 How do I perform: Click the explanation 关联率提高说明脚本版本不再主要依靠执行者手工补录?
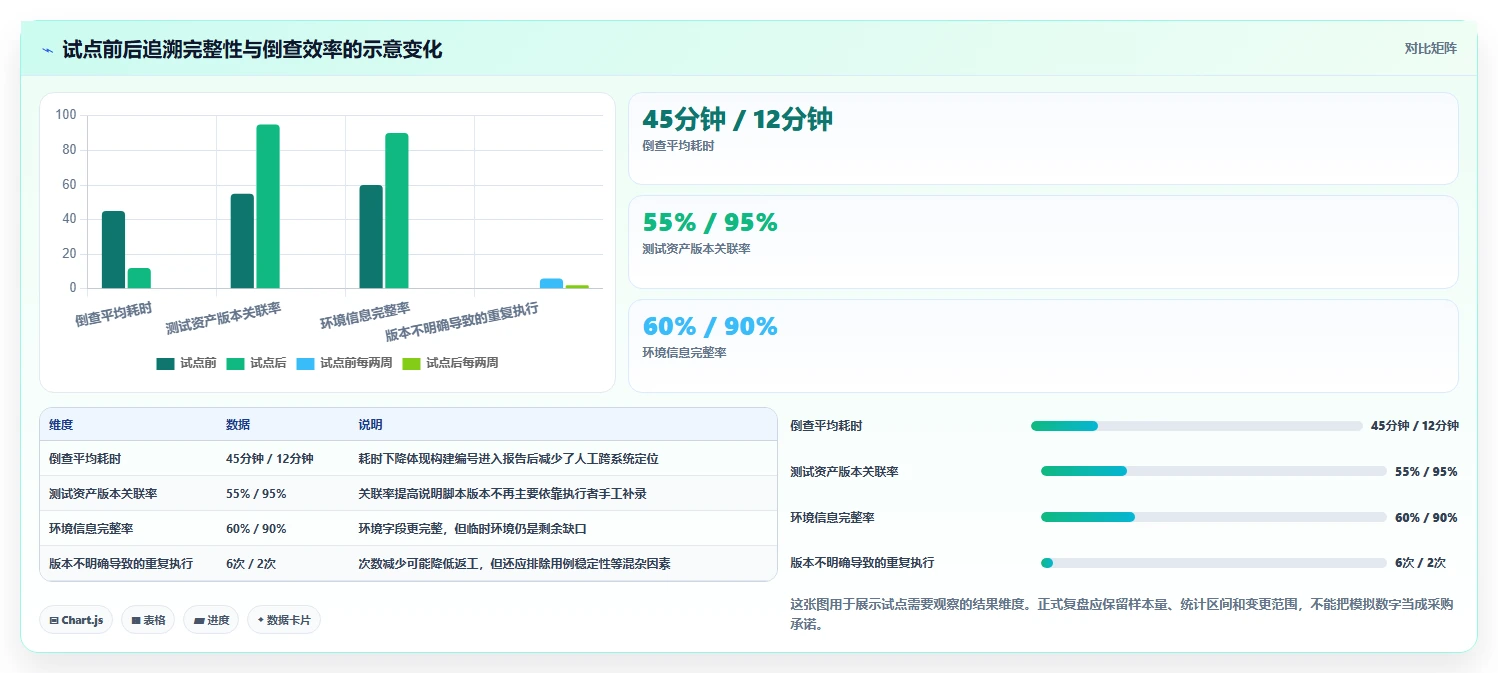[x=502, y=494]
